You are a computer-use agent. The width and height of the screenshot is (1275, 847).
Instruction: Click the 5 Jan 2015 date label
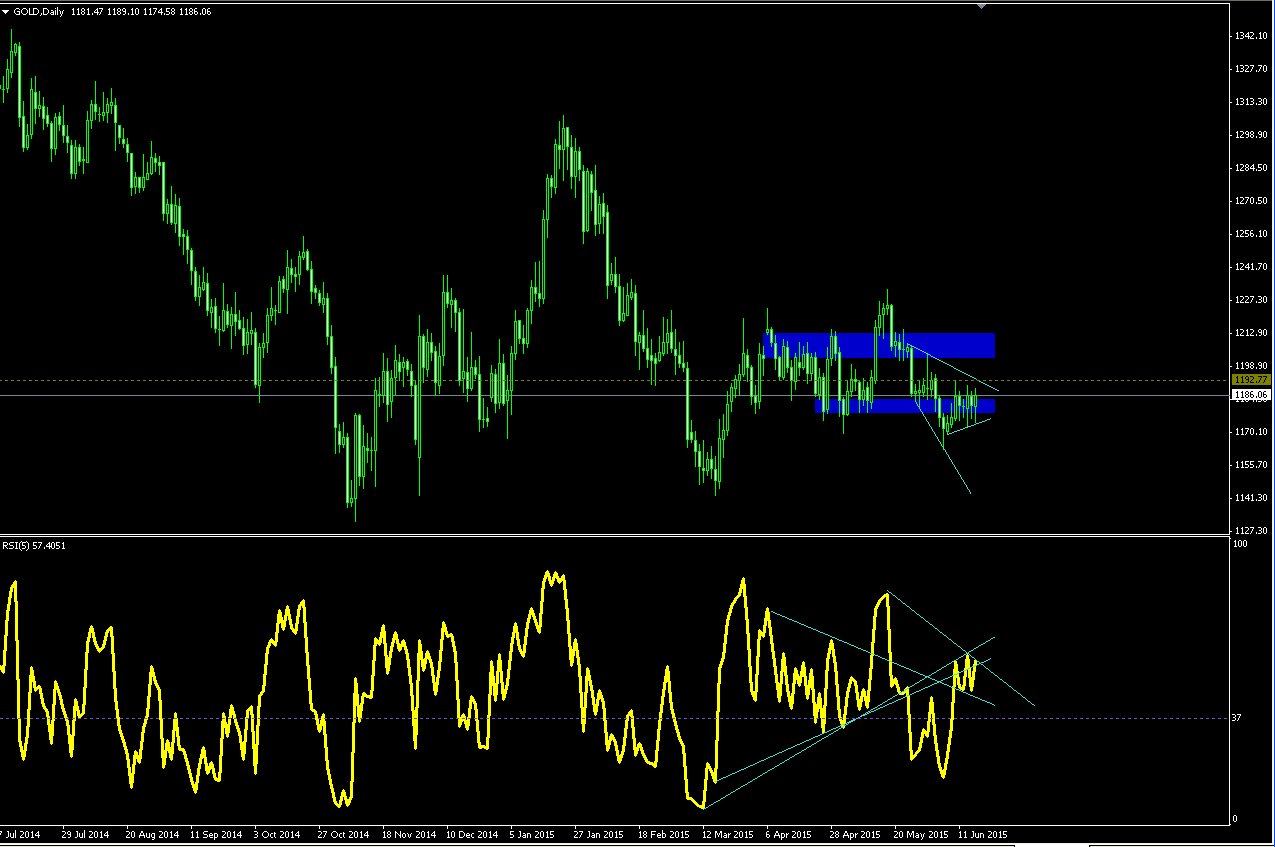(532, 833)
